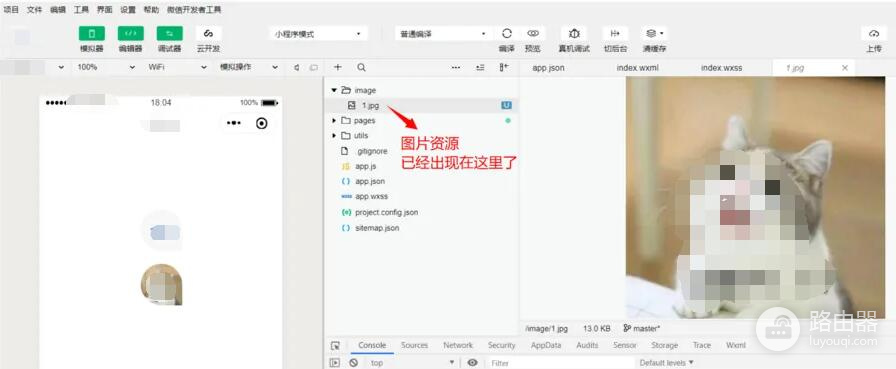896x369 pixels.
Task: Open the three-dots more options in file panel
Action: [x=455, y=67]
